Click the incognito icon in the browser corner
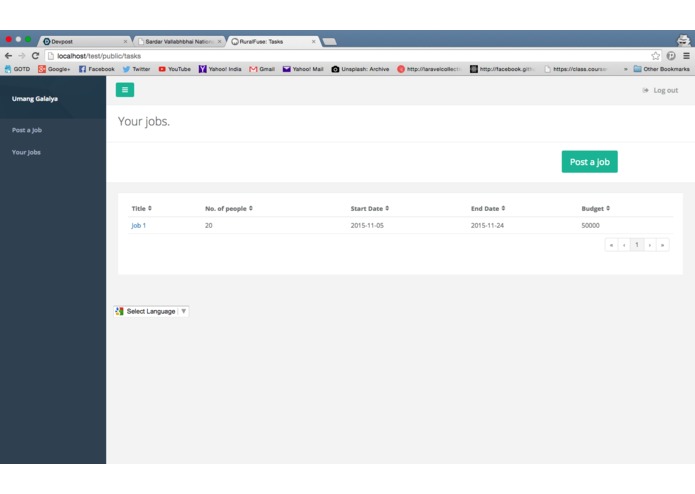 [x=683, y=40]
